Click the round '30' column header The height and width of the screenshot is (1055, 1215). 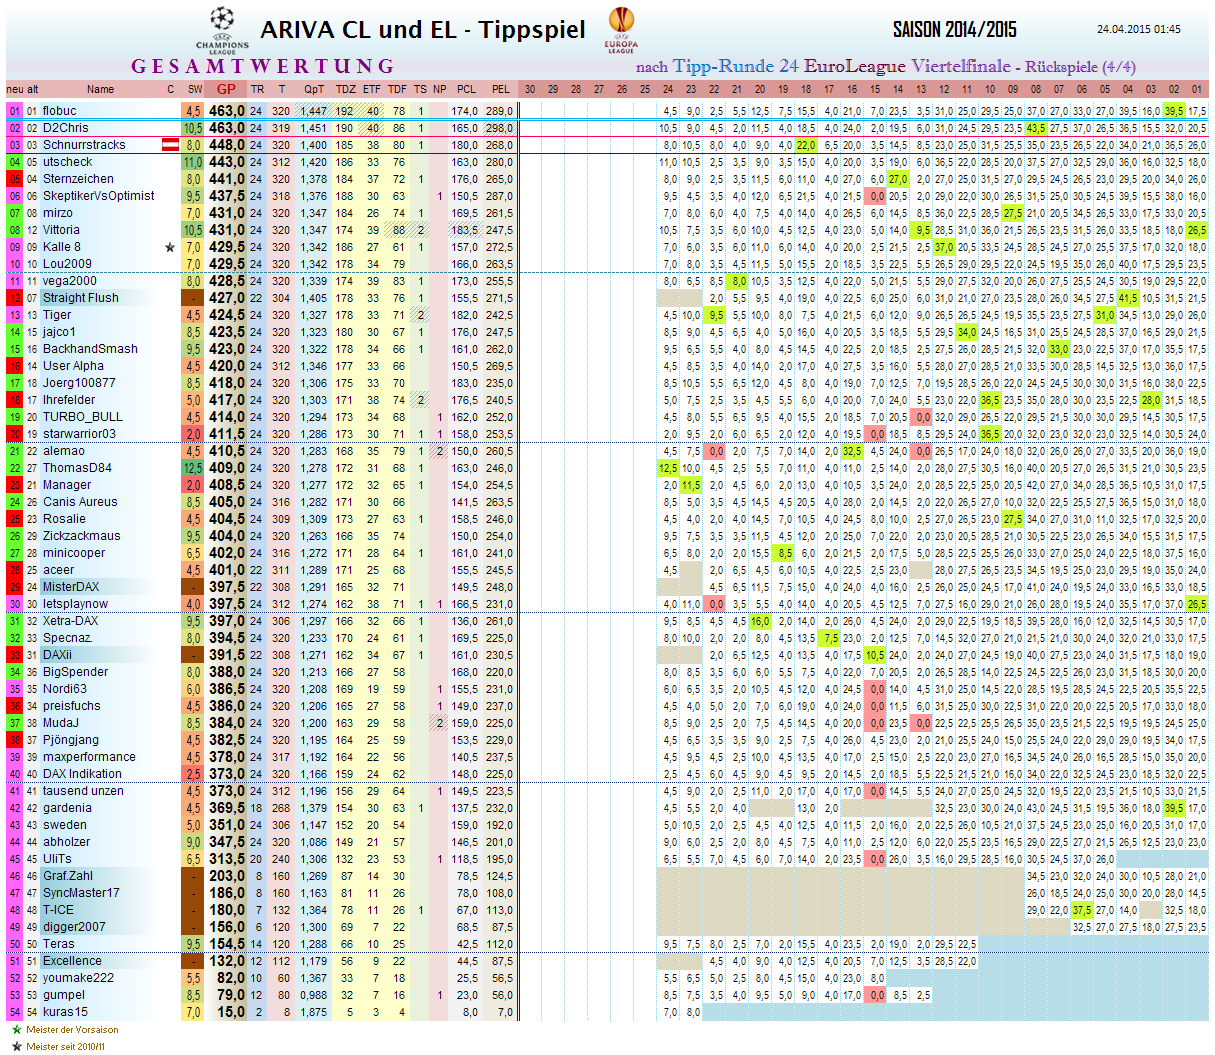pos(530,90)
